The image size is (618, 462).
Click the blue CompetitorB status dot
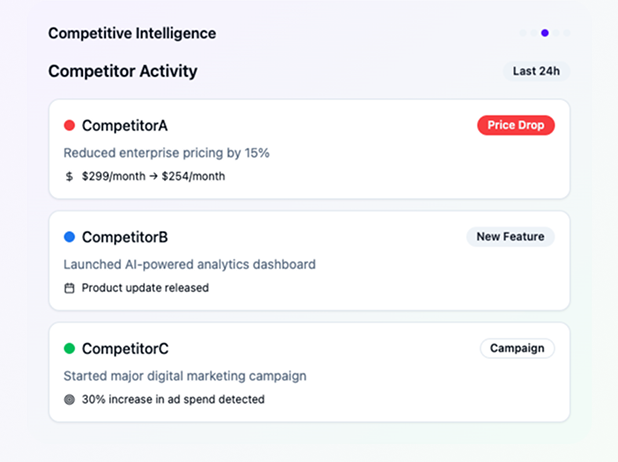click(x=69, y=237)
